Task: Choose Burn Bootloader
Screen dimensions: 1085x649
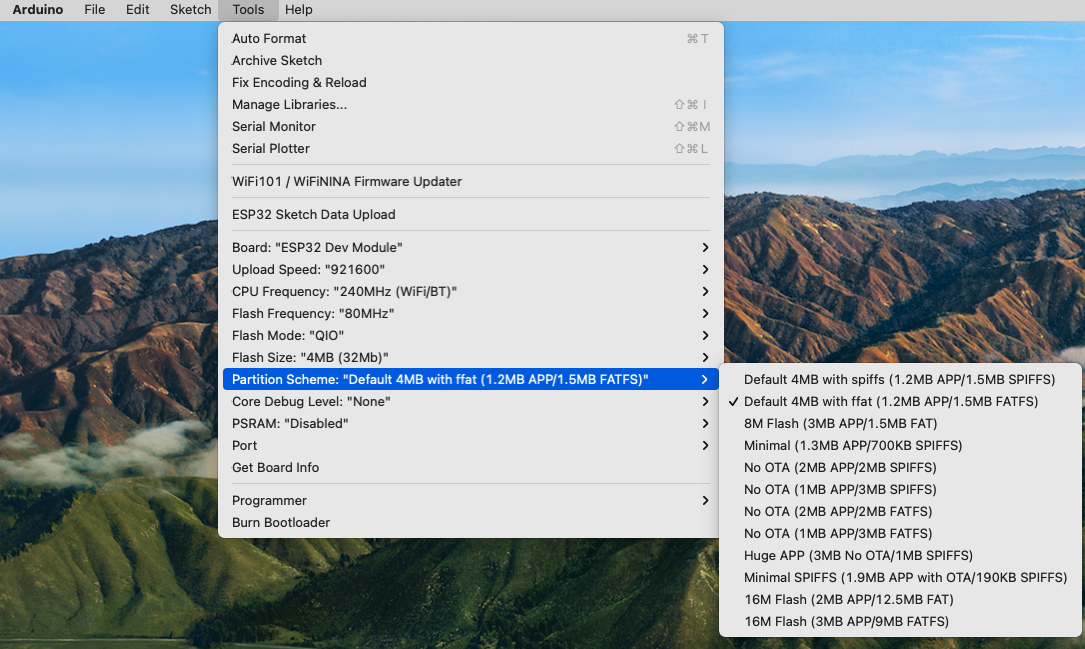Action: click(471, 522)
